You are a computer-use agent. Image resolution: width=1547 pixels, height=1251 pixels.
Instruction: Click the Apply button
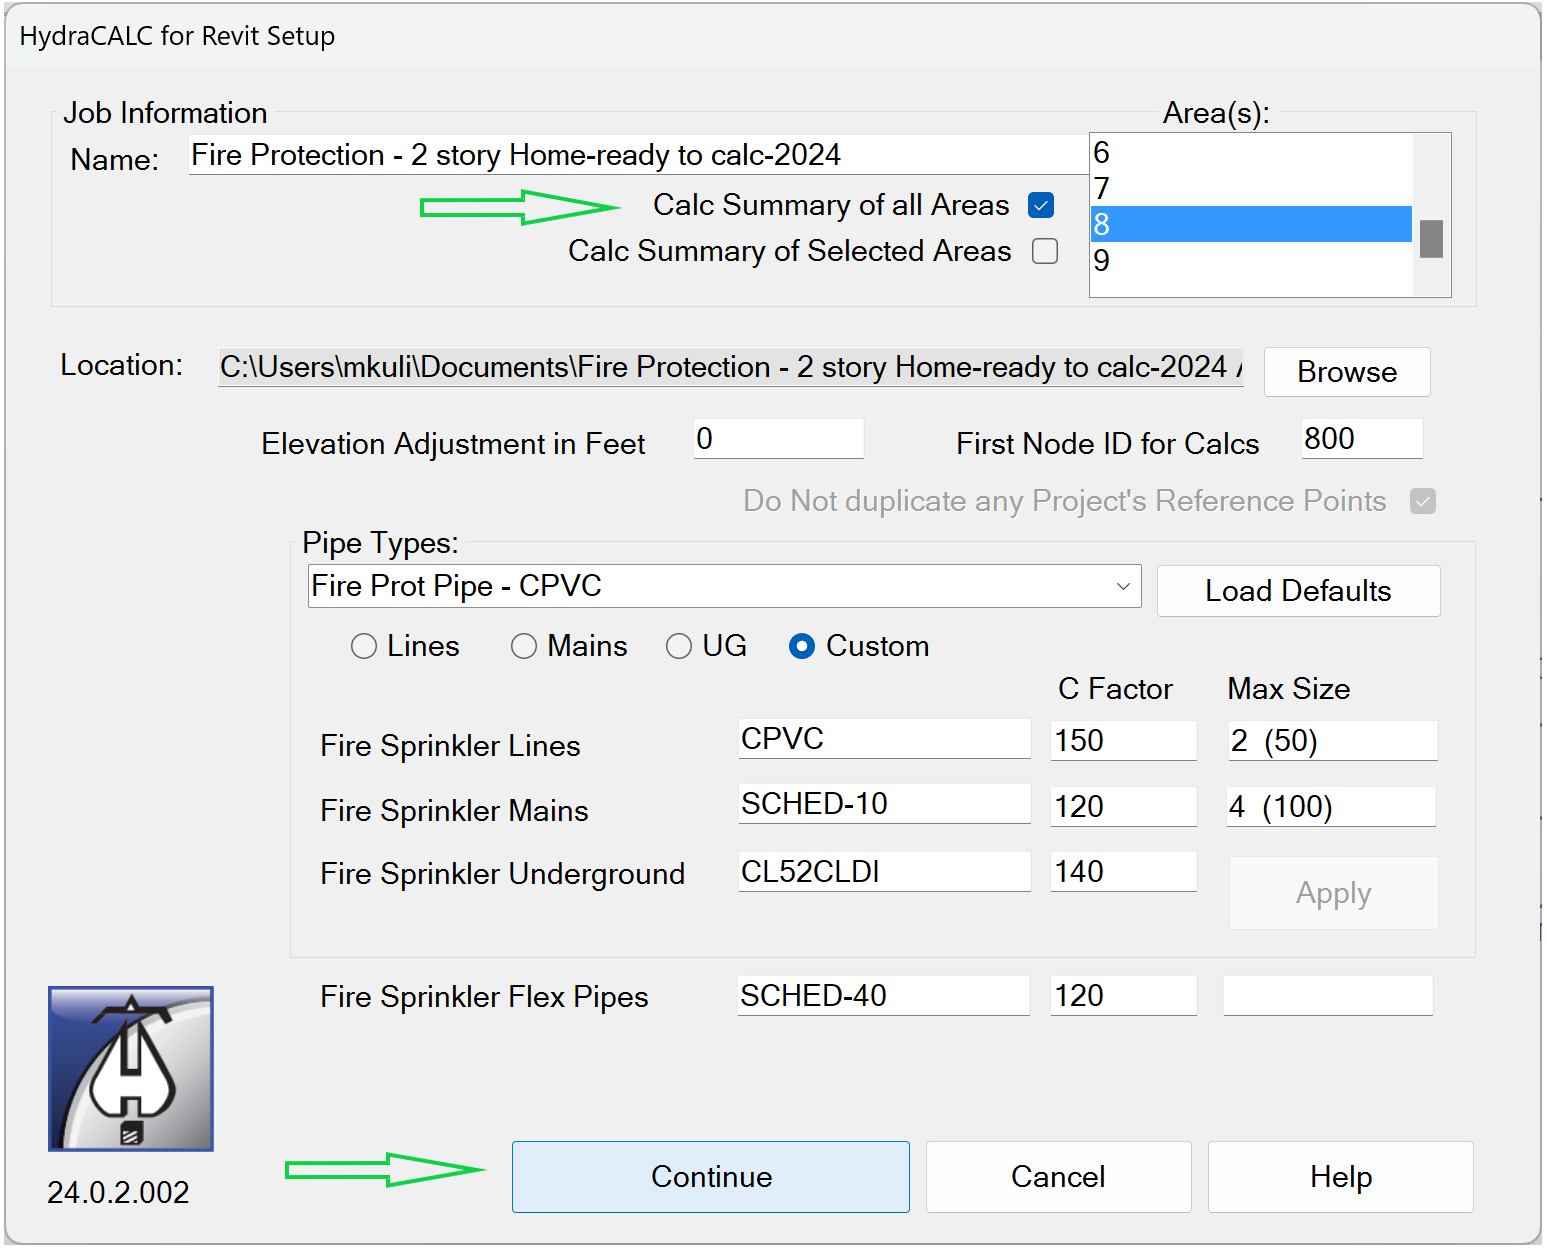1333,893
